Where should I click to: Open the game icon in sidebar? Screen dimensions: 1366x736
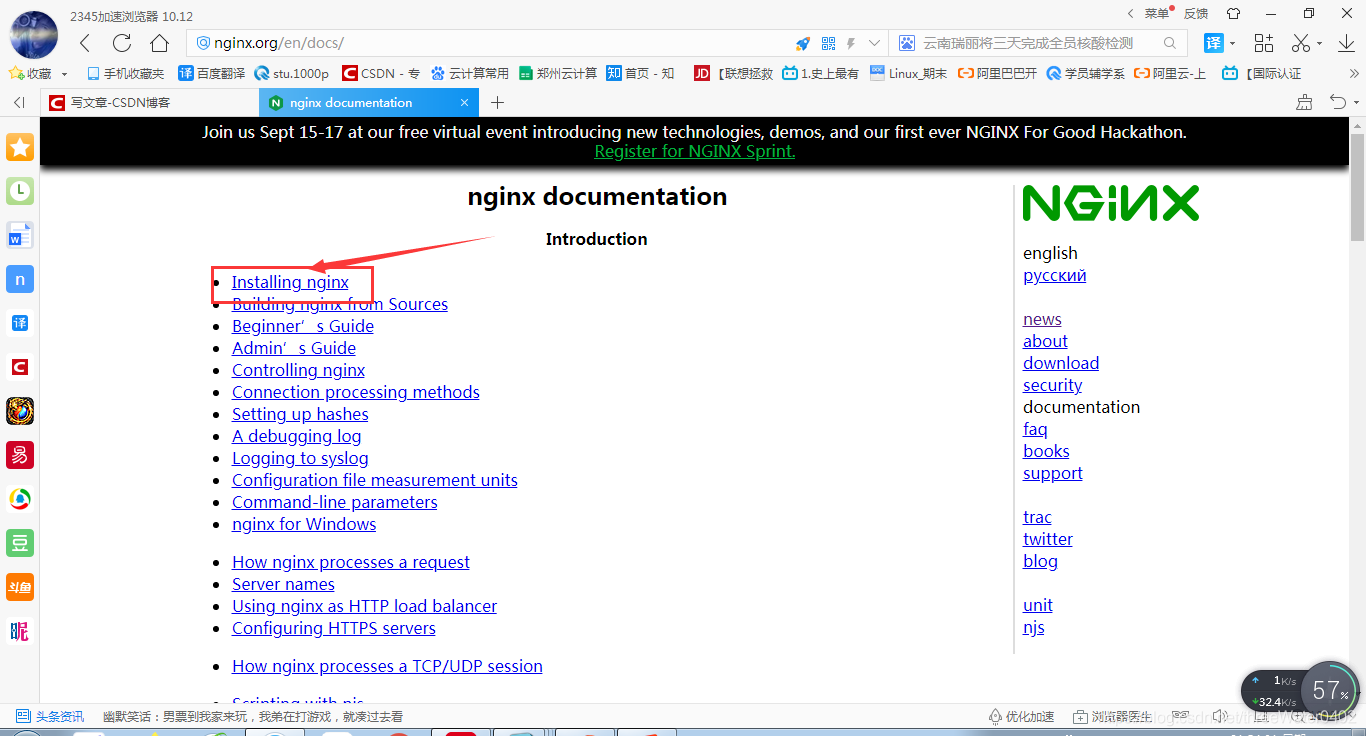(20, 411)
